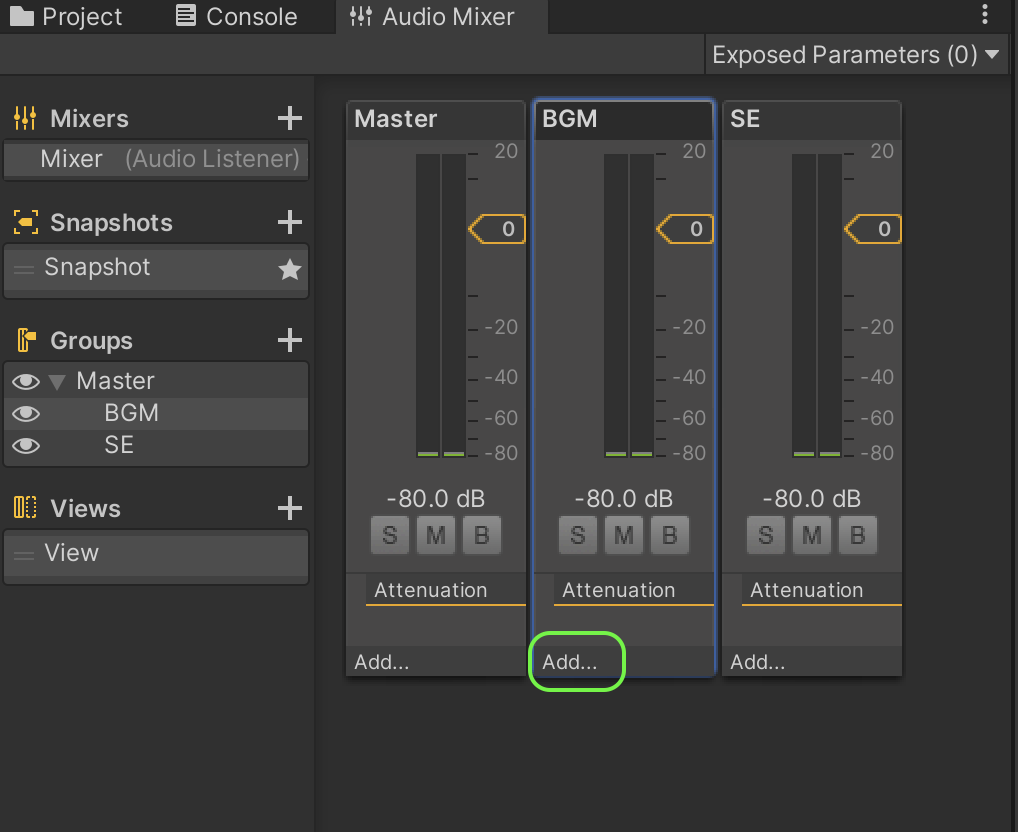
Task: Switch to the Project tab
Action: 66,16
